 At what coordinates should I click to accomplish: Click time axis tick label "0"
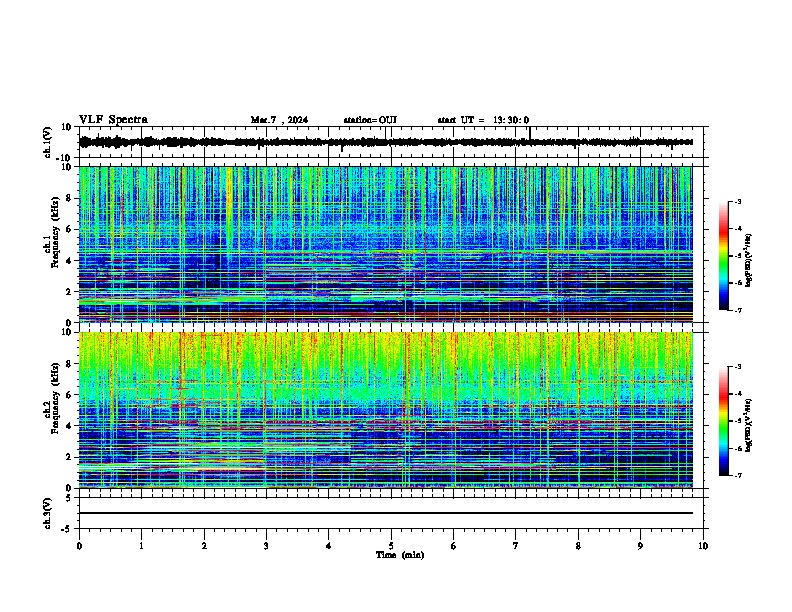pos(79,546)
